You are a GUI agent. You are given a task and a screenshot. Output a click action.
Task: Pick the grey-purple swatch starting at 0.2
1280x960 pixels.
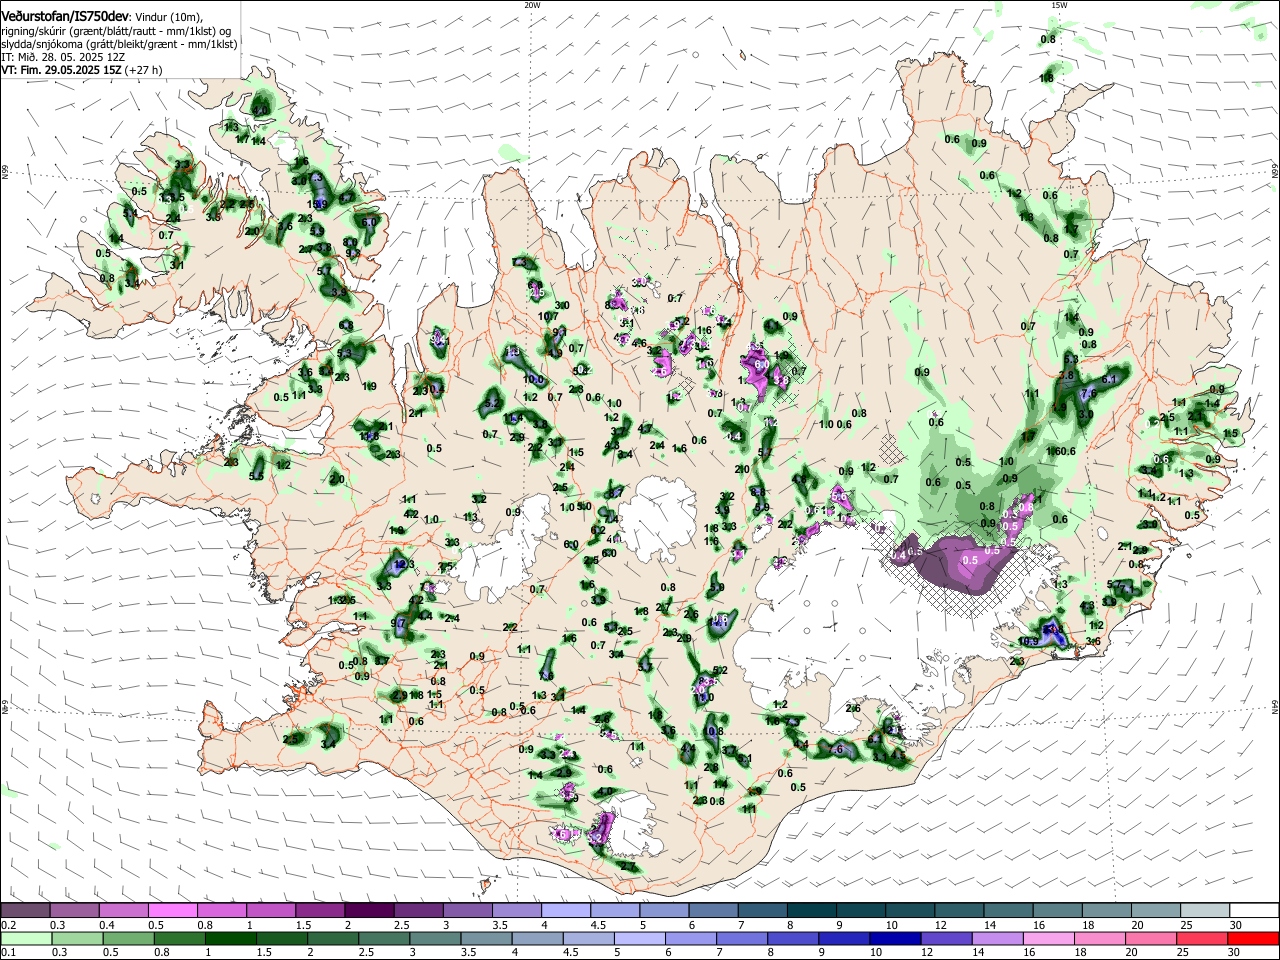pos(25,910)
